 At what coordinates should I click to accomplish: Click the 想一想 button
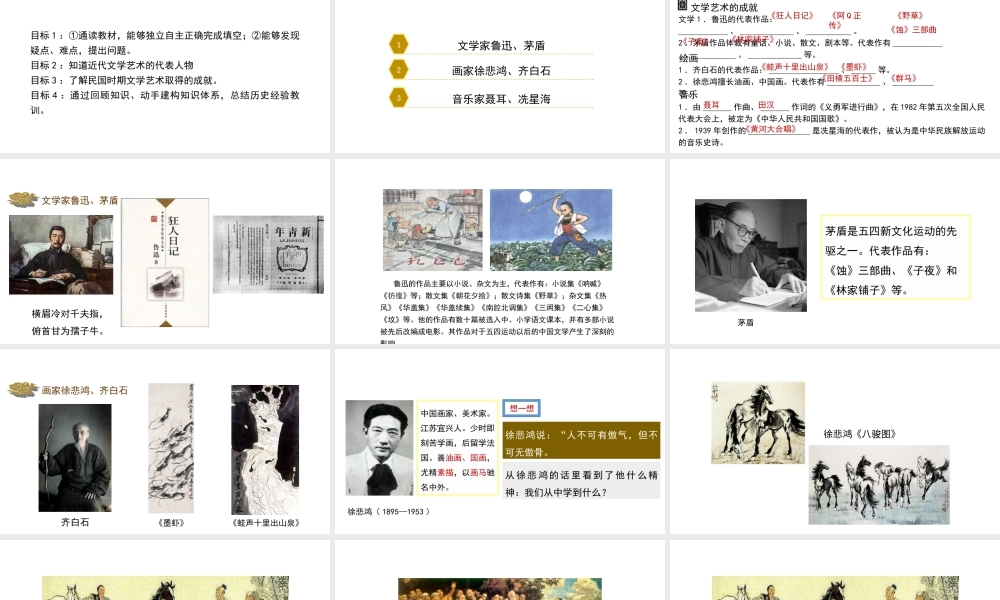point(522,408)
